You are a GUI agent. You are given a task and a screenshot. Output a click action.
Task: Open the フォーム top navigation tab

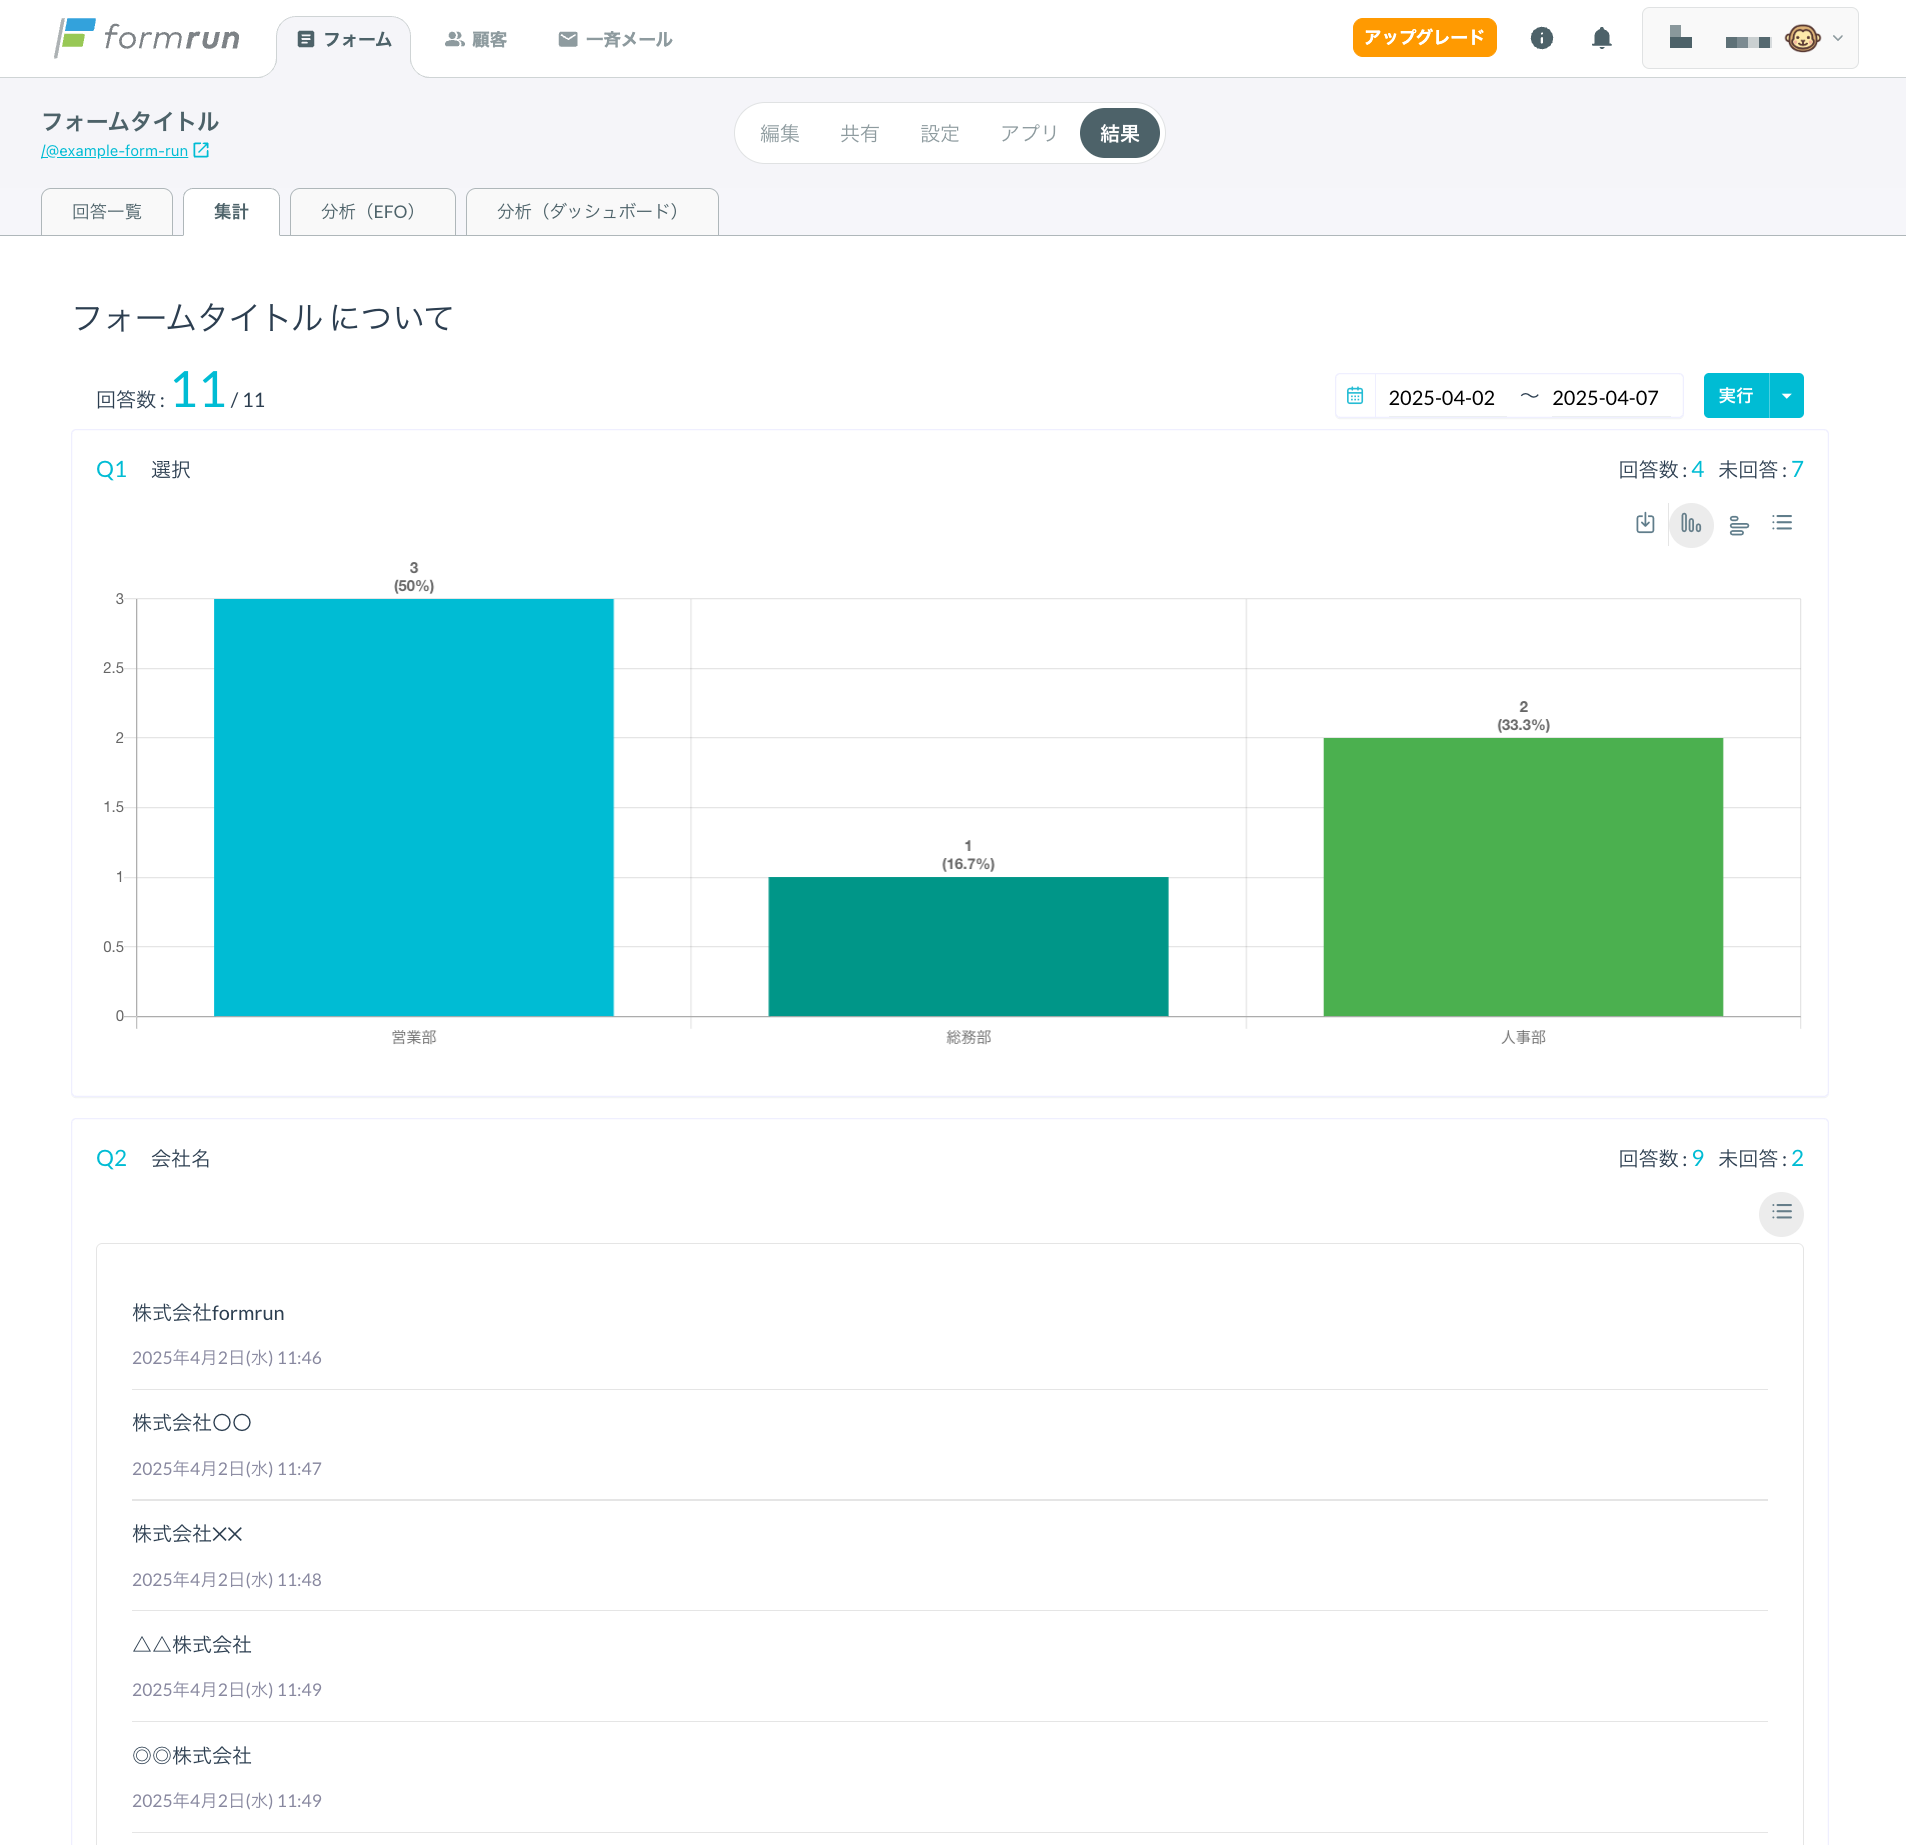coord(344,40)
